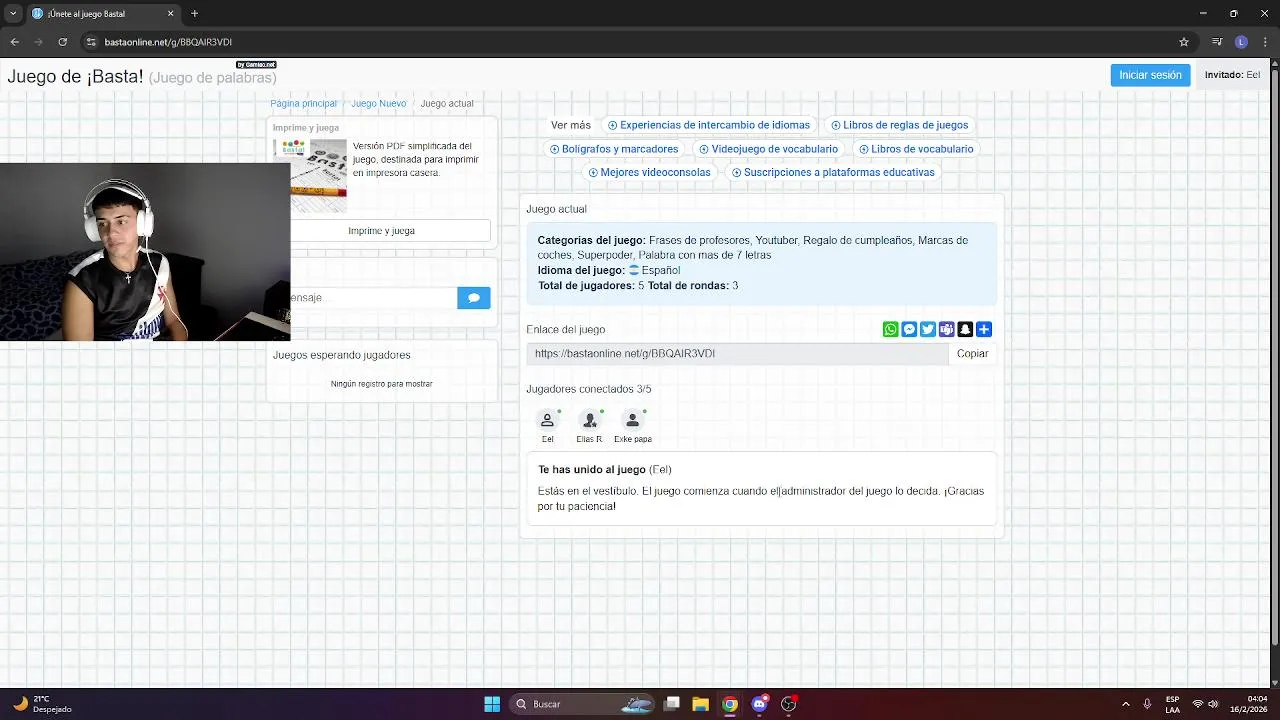
Task: Share game link via Snapchat icon
Action: [965, 329]
